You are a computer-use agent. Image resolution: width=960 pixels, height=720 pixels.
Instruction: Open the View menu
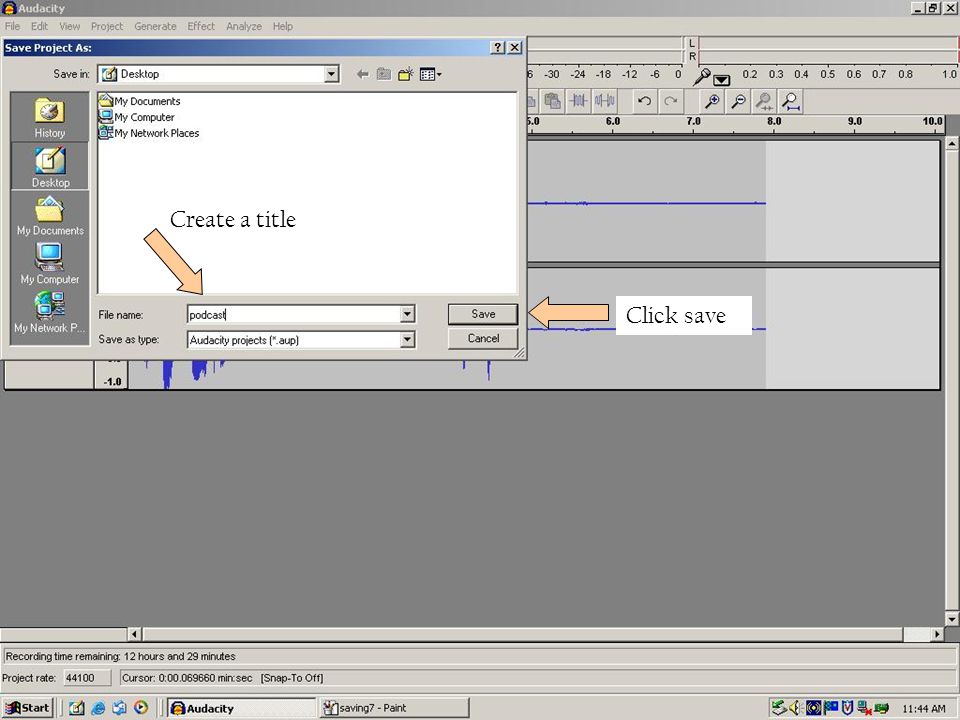click(69, 26)
